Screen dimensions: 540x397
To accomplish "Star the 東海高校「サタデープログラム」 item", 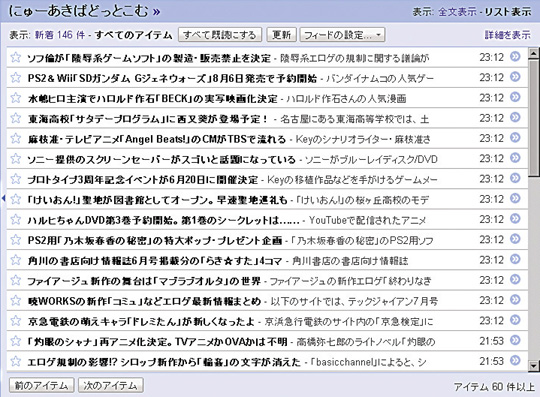I will 15,118.
